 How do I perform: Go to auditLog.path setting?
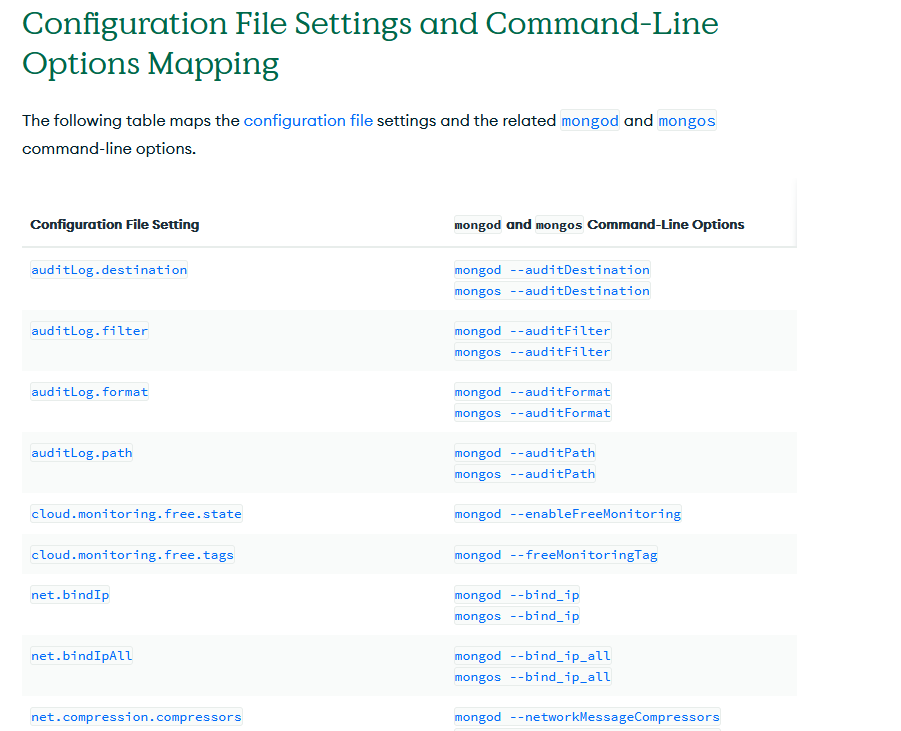[81, 453]
